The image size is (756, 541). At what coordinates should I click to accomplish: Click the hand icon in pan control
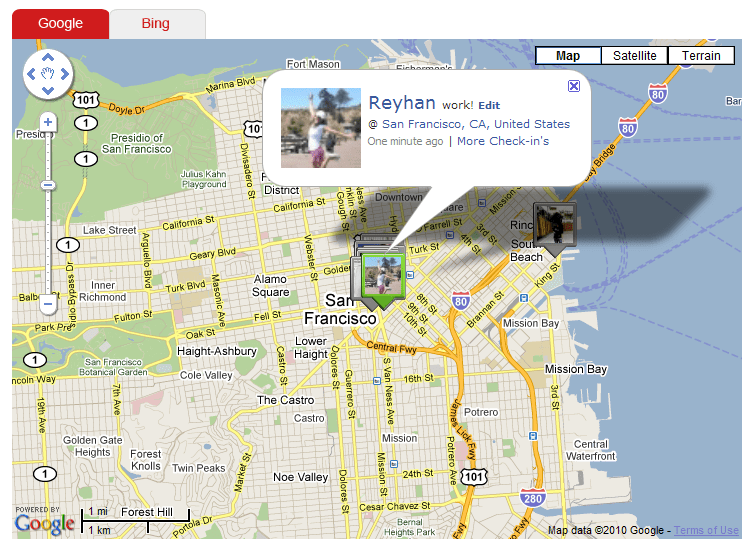(47, 74)
